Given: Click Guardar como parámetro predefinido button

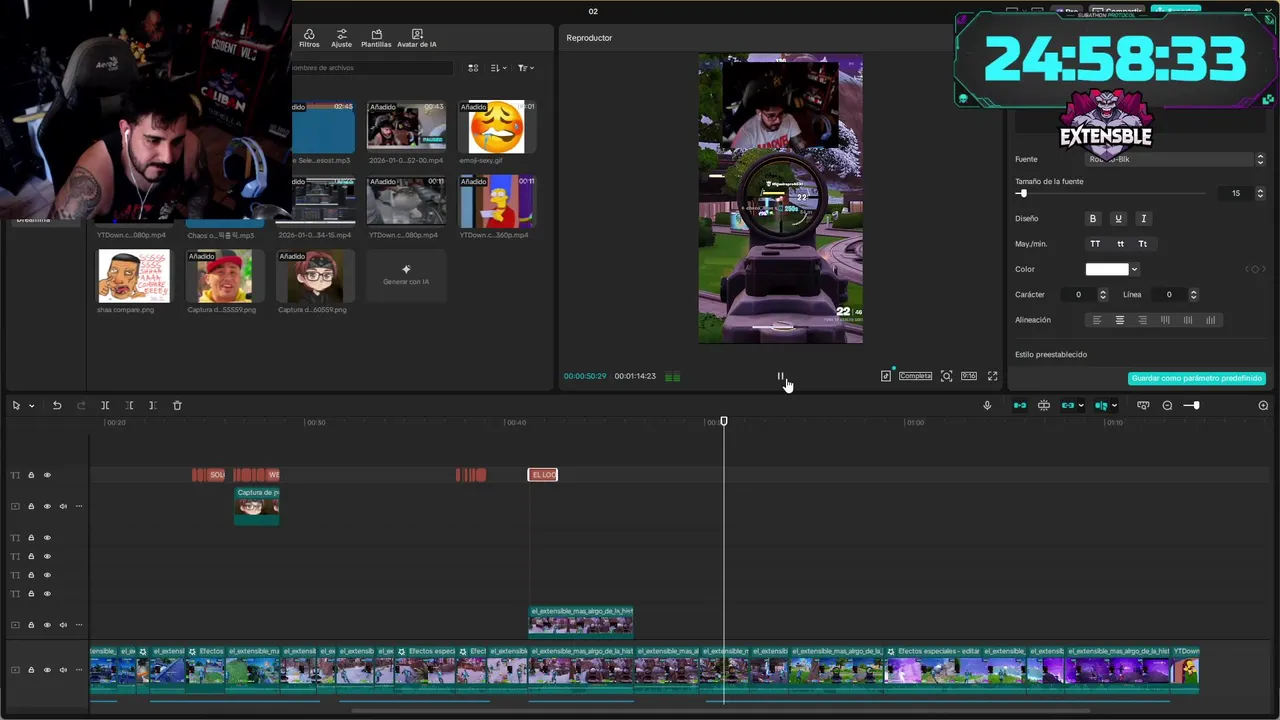Looking at the screenshot, I should [x=1197, y=379].
